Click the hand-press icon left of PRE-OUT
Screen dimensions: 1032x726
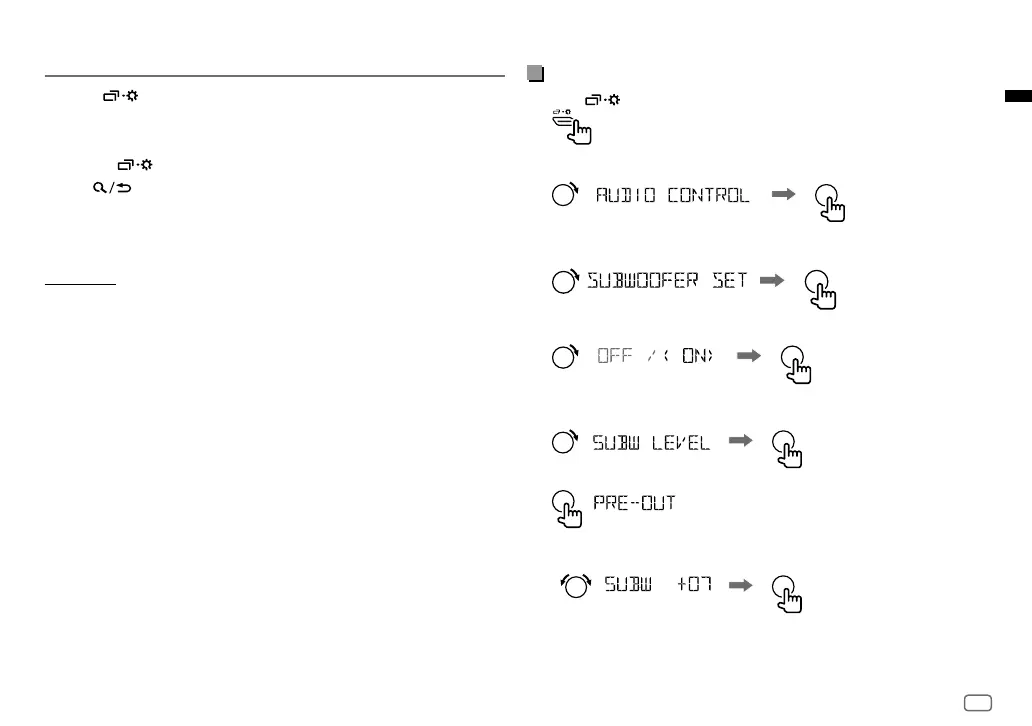[567, 509]
